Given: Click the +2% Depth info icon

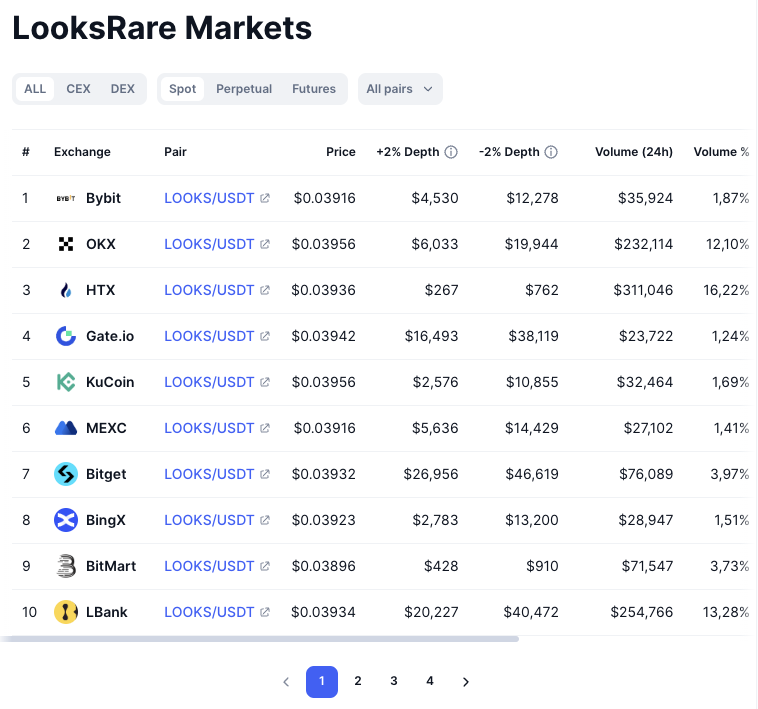Looking at the screenshot, I should tap(451, 152).
